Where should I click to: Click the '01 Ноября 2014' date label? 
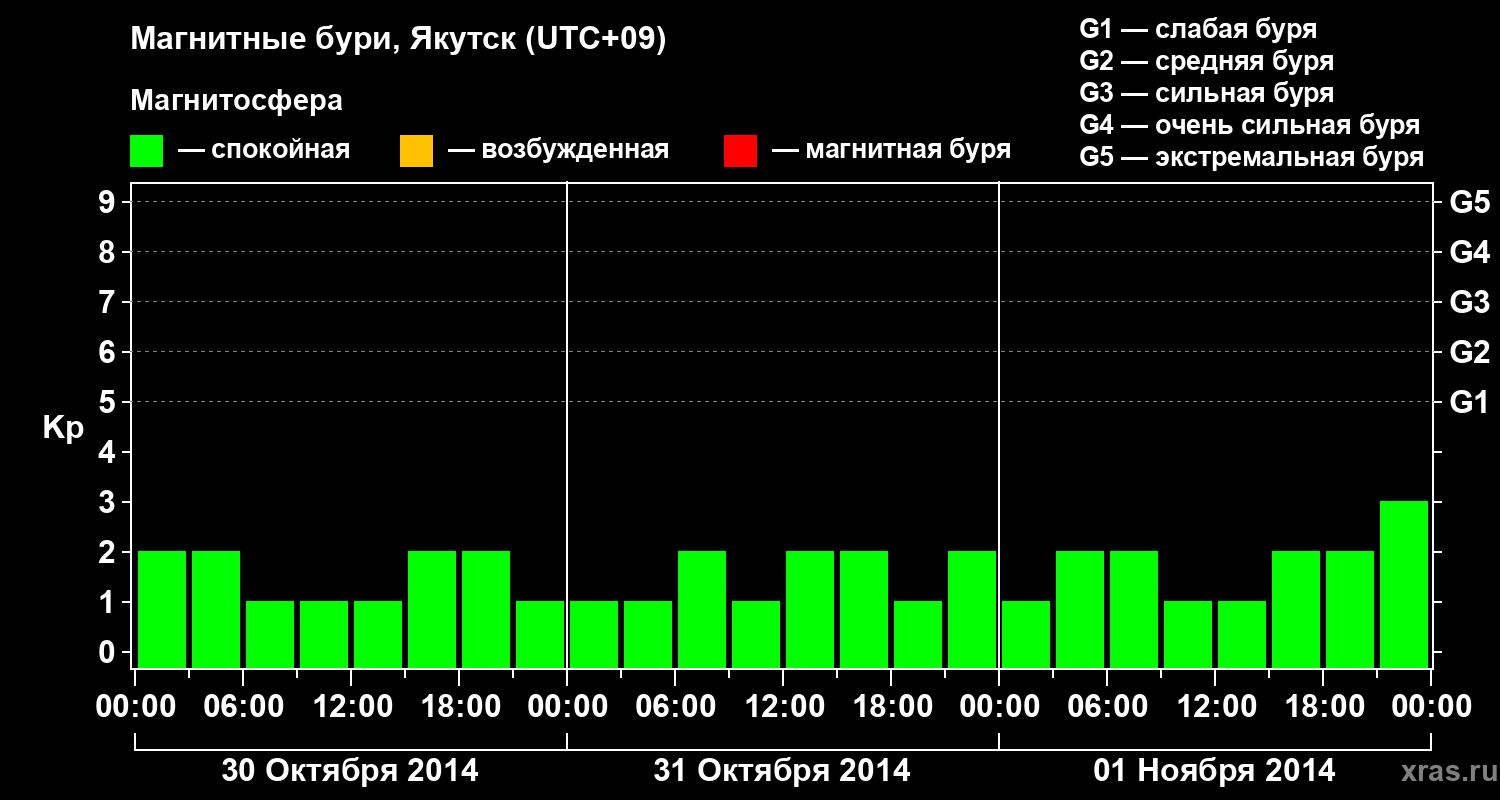[1214, 771]
